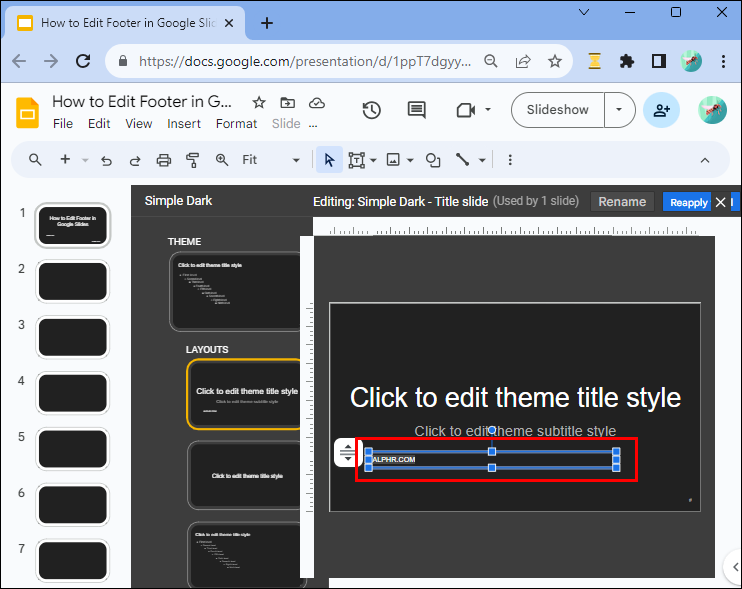Open the Chrome three-dot menu

click(723, 61)
